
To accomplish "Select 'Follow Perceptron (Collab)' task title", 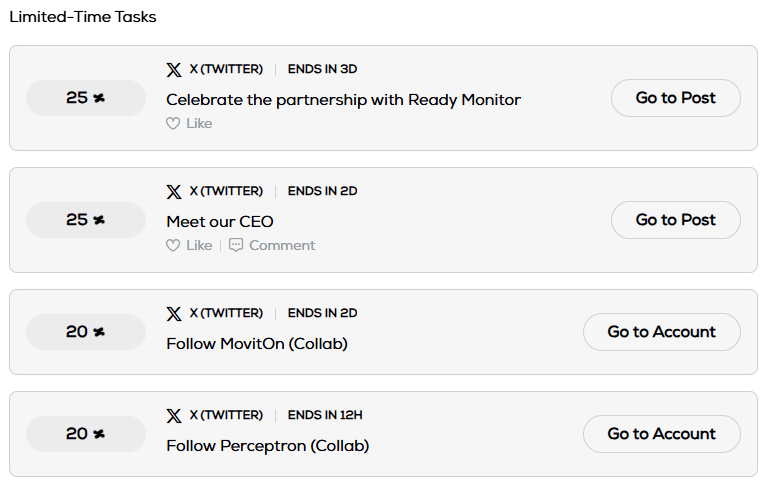I will (267, 446).
